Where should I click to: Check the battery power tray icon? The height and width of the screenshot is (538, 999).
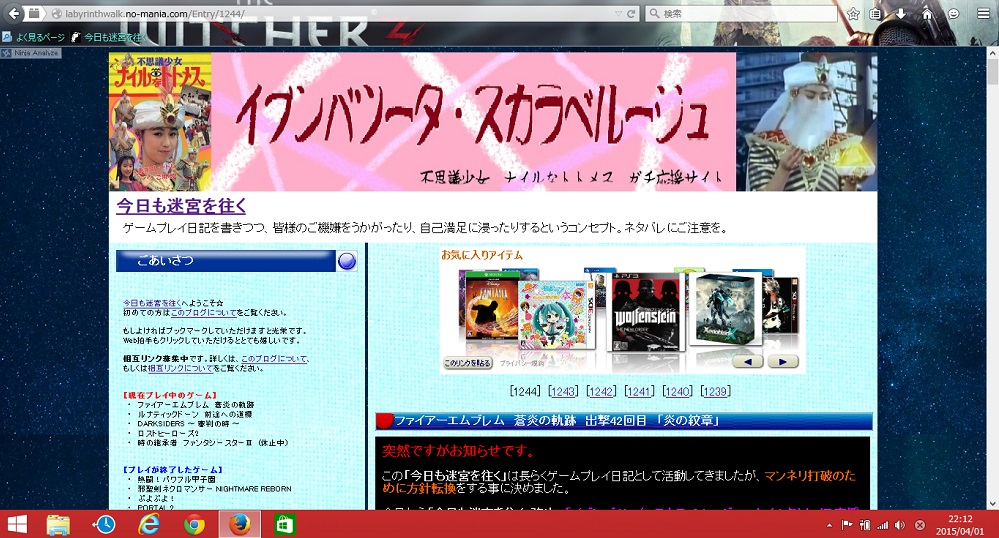865,525
